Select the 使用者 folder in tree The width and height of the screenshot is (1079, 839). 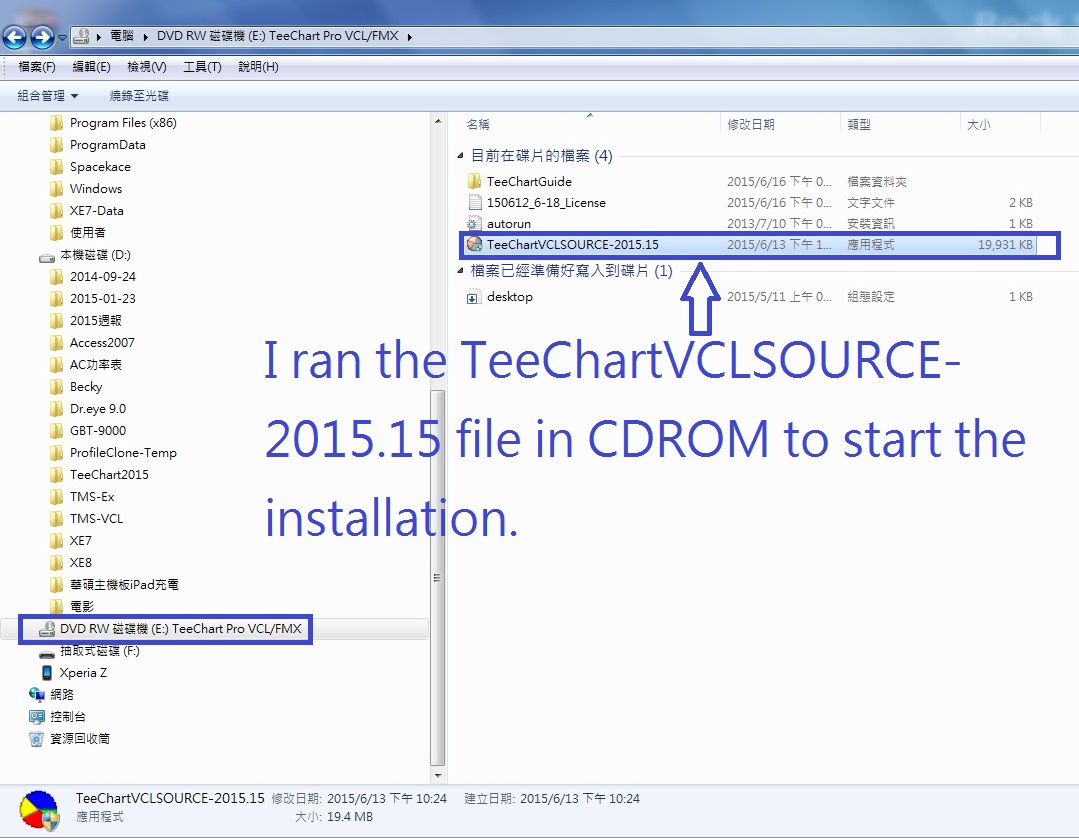(87, 233)
